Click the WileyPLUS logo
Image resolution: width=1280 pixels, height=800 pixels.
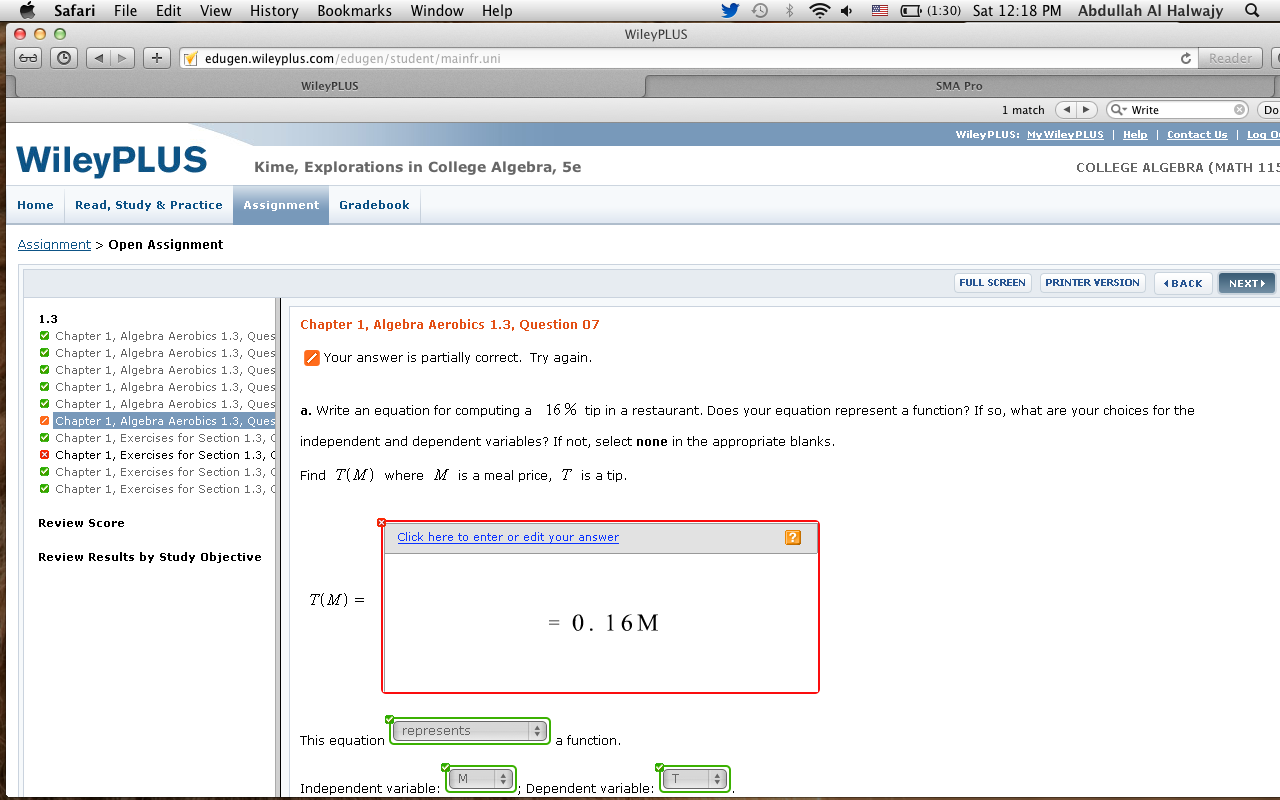click(112, 161)
